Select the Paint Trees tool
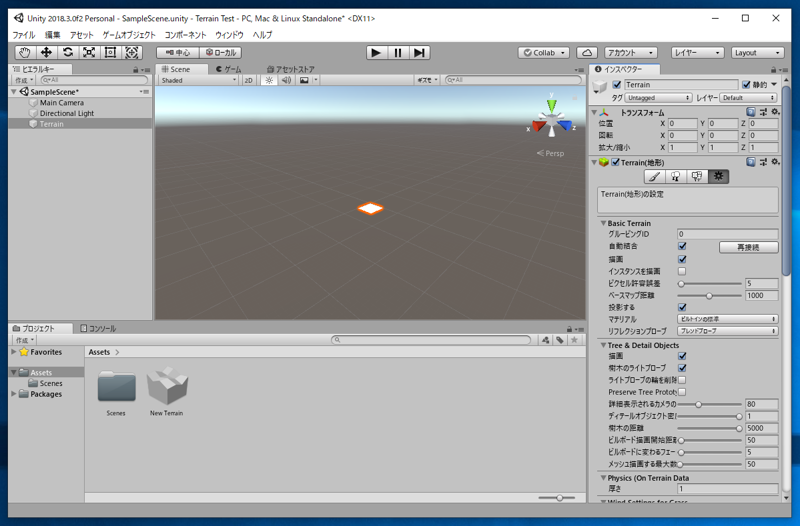 (676, 177)
